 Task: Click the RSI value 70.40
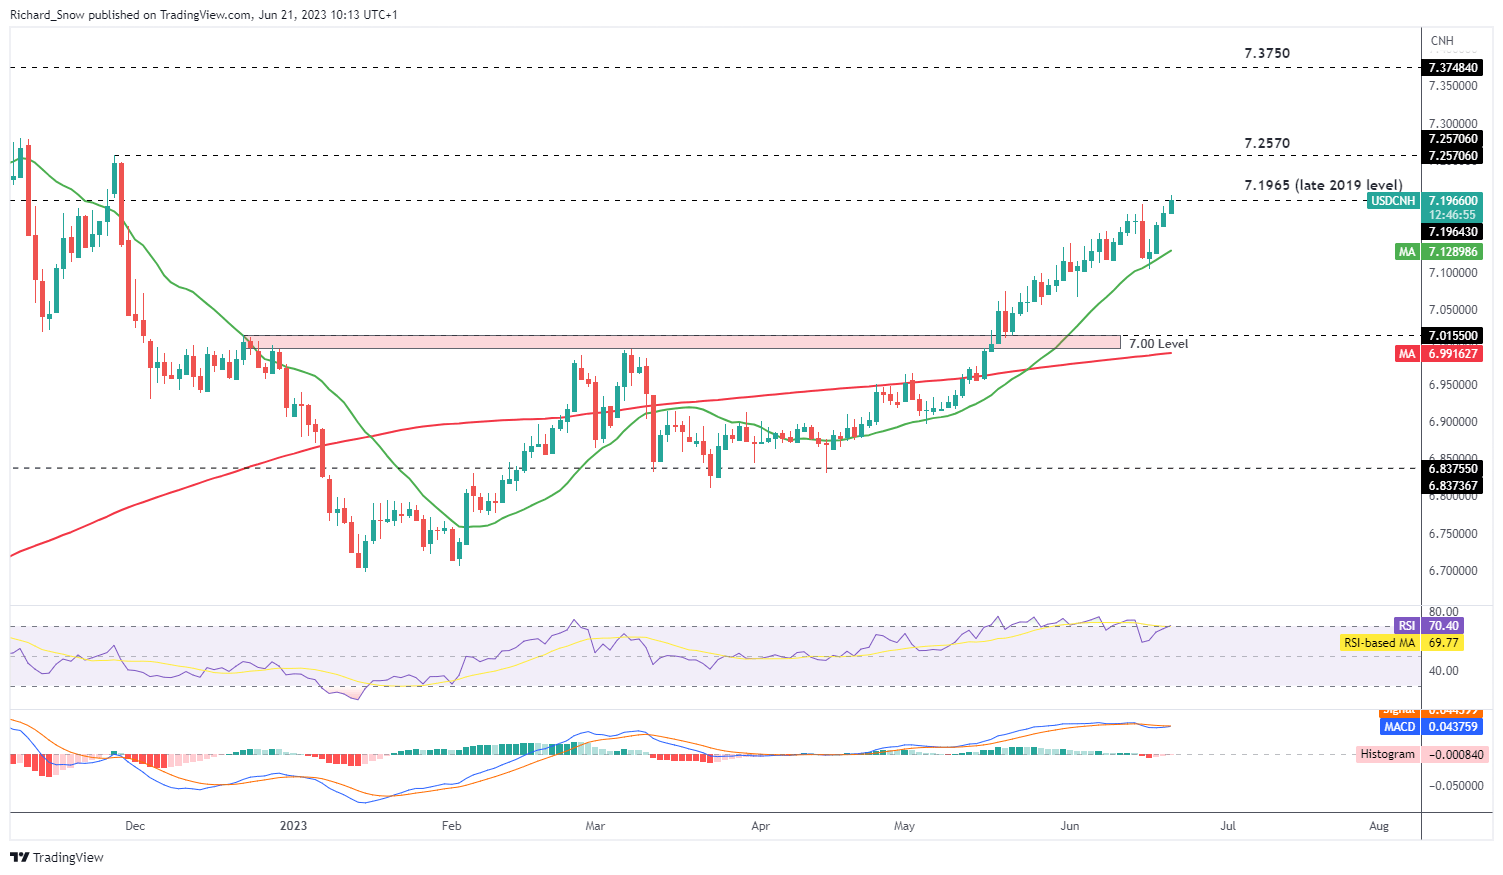[x=1445, y=626]
